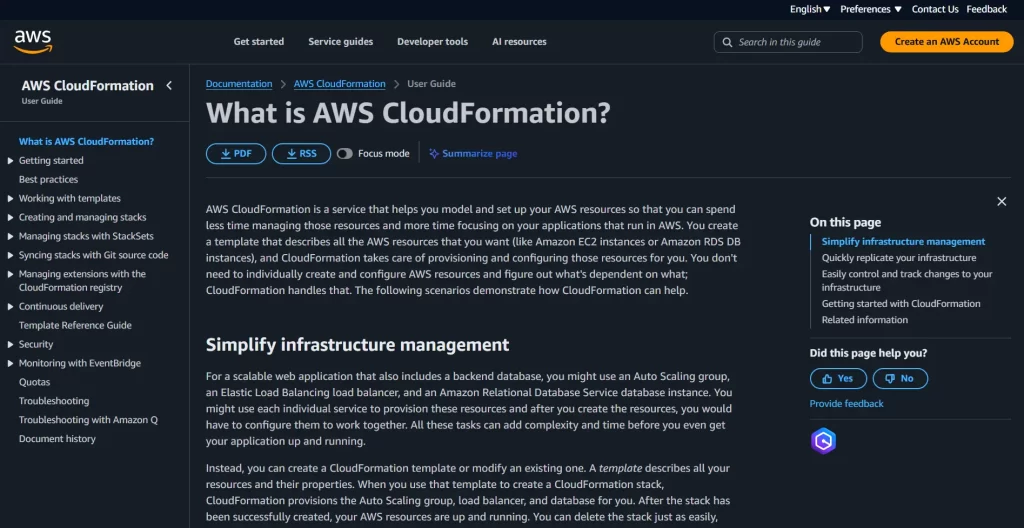This screenshot has height=528, width=1024.
Task: Expand Managing extensions with the CloudFormation registry
Action: point(10,274)
